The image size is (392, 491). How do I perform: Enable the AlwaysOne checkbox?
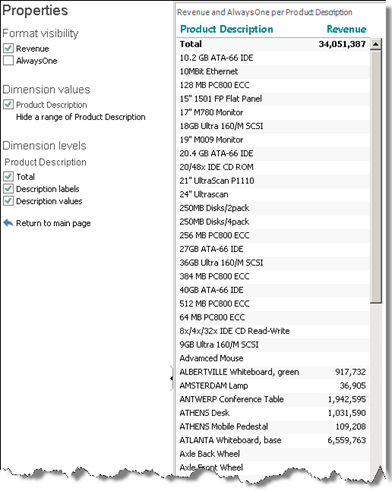point(8,61)
